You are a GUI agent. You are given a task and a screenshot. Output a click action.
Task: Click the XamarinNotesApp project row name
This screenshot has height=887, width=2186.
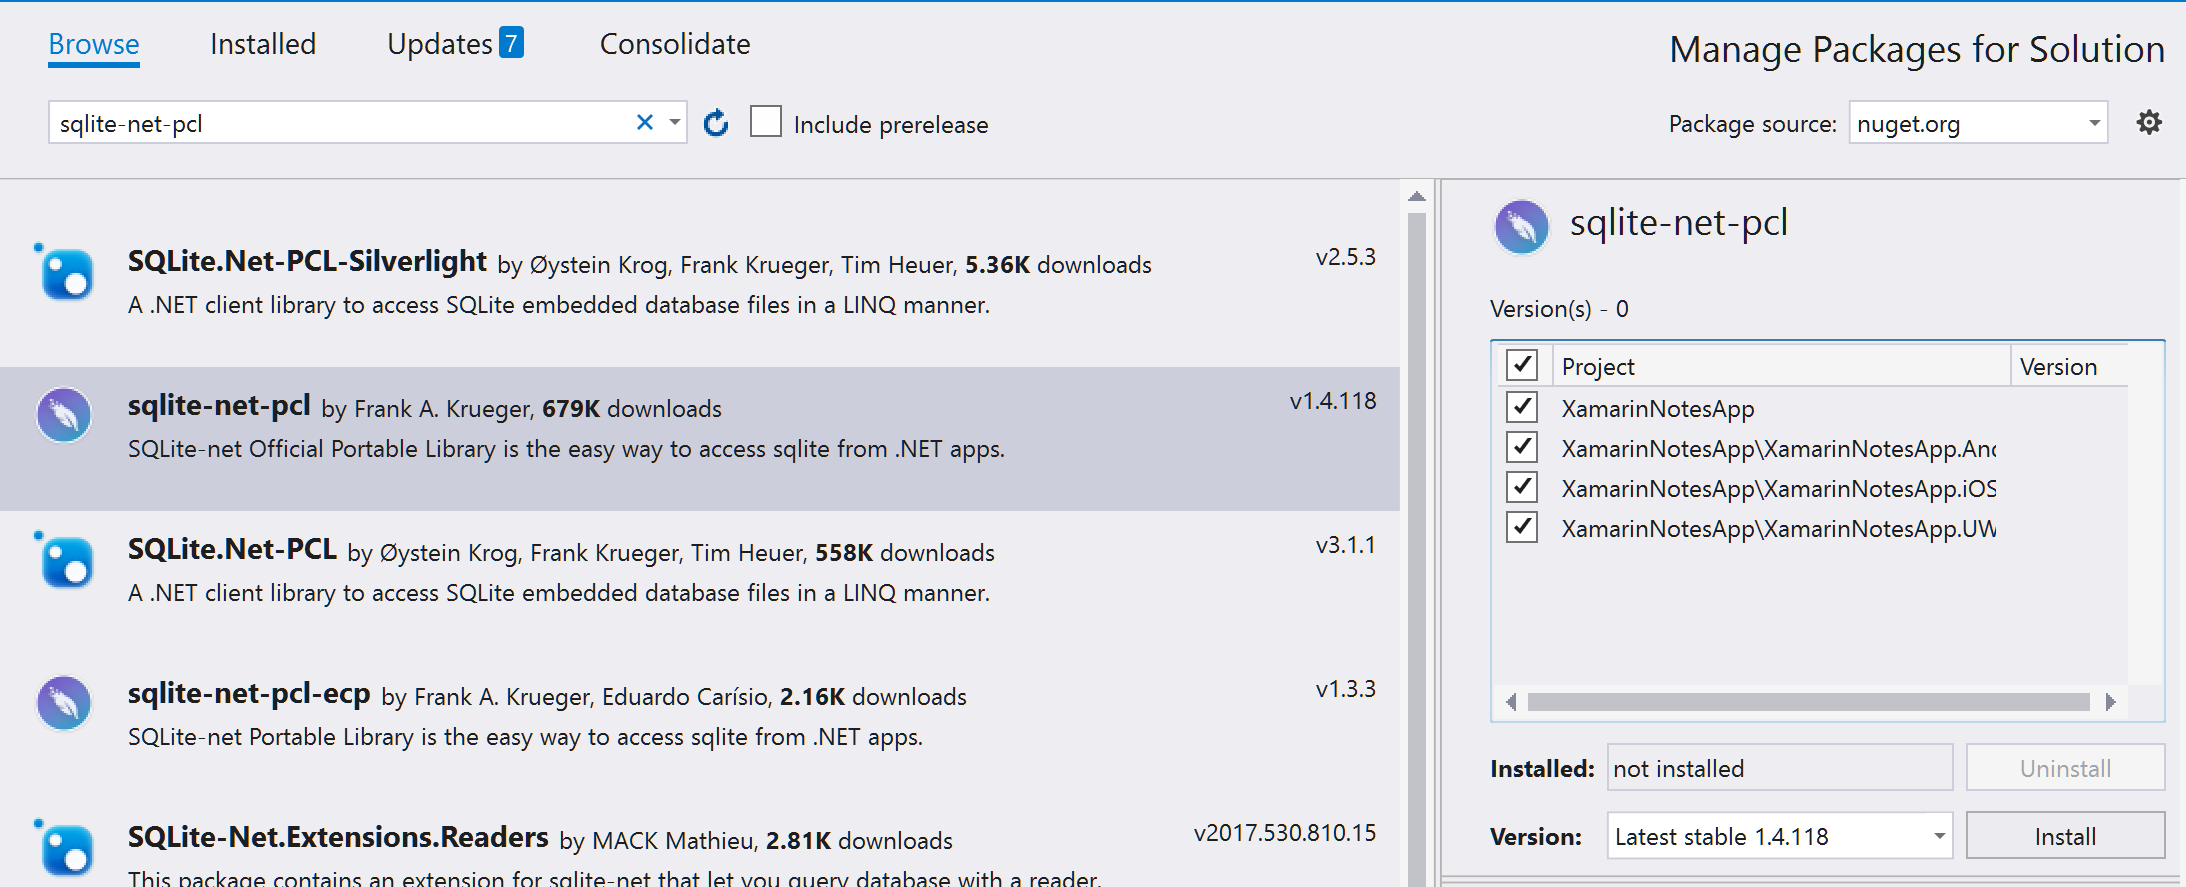click(x=1658, y=408)
